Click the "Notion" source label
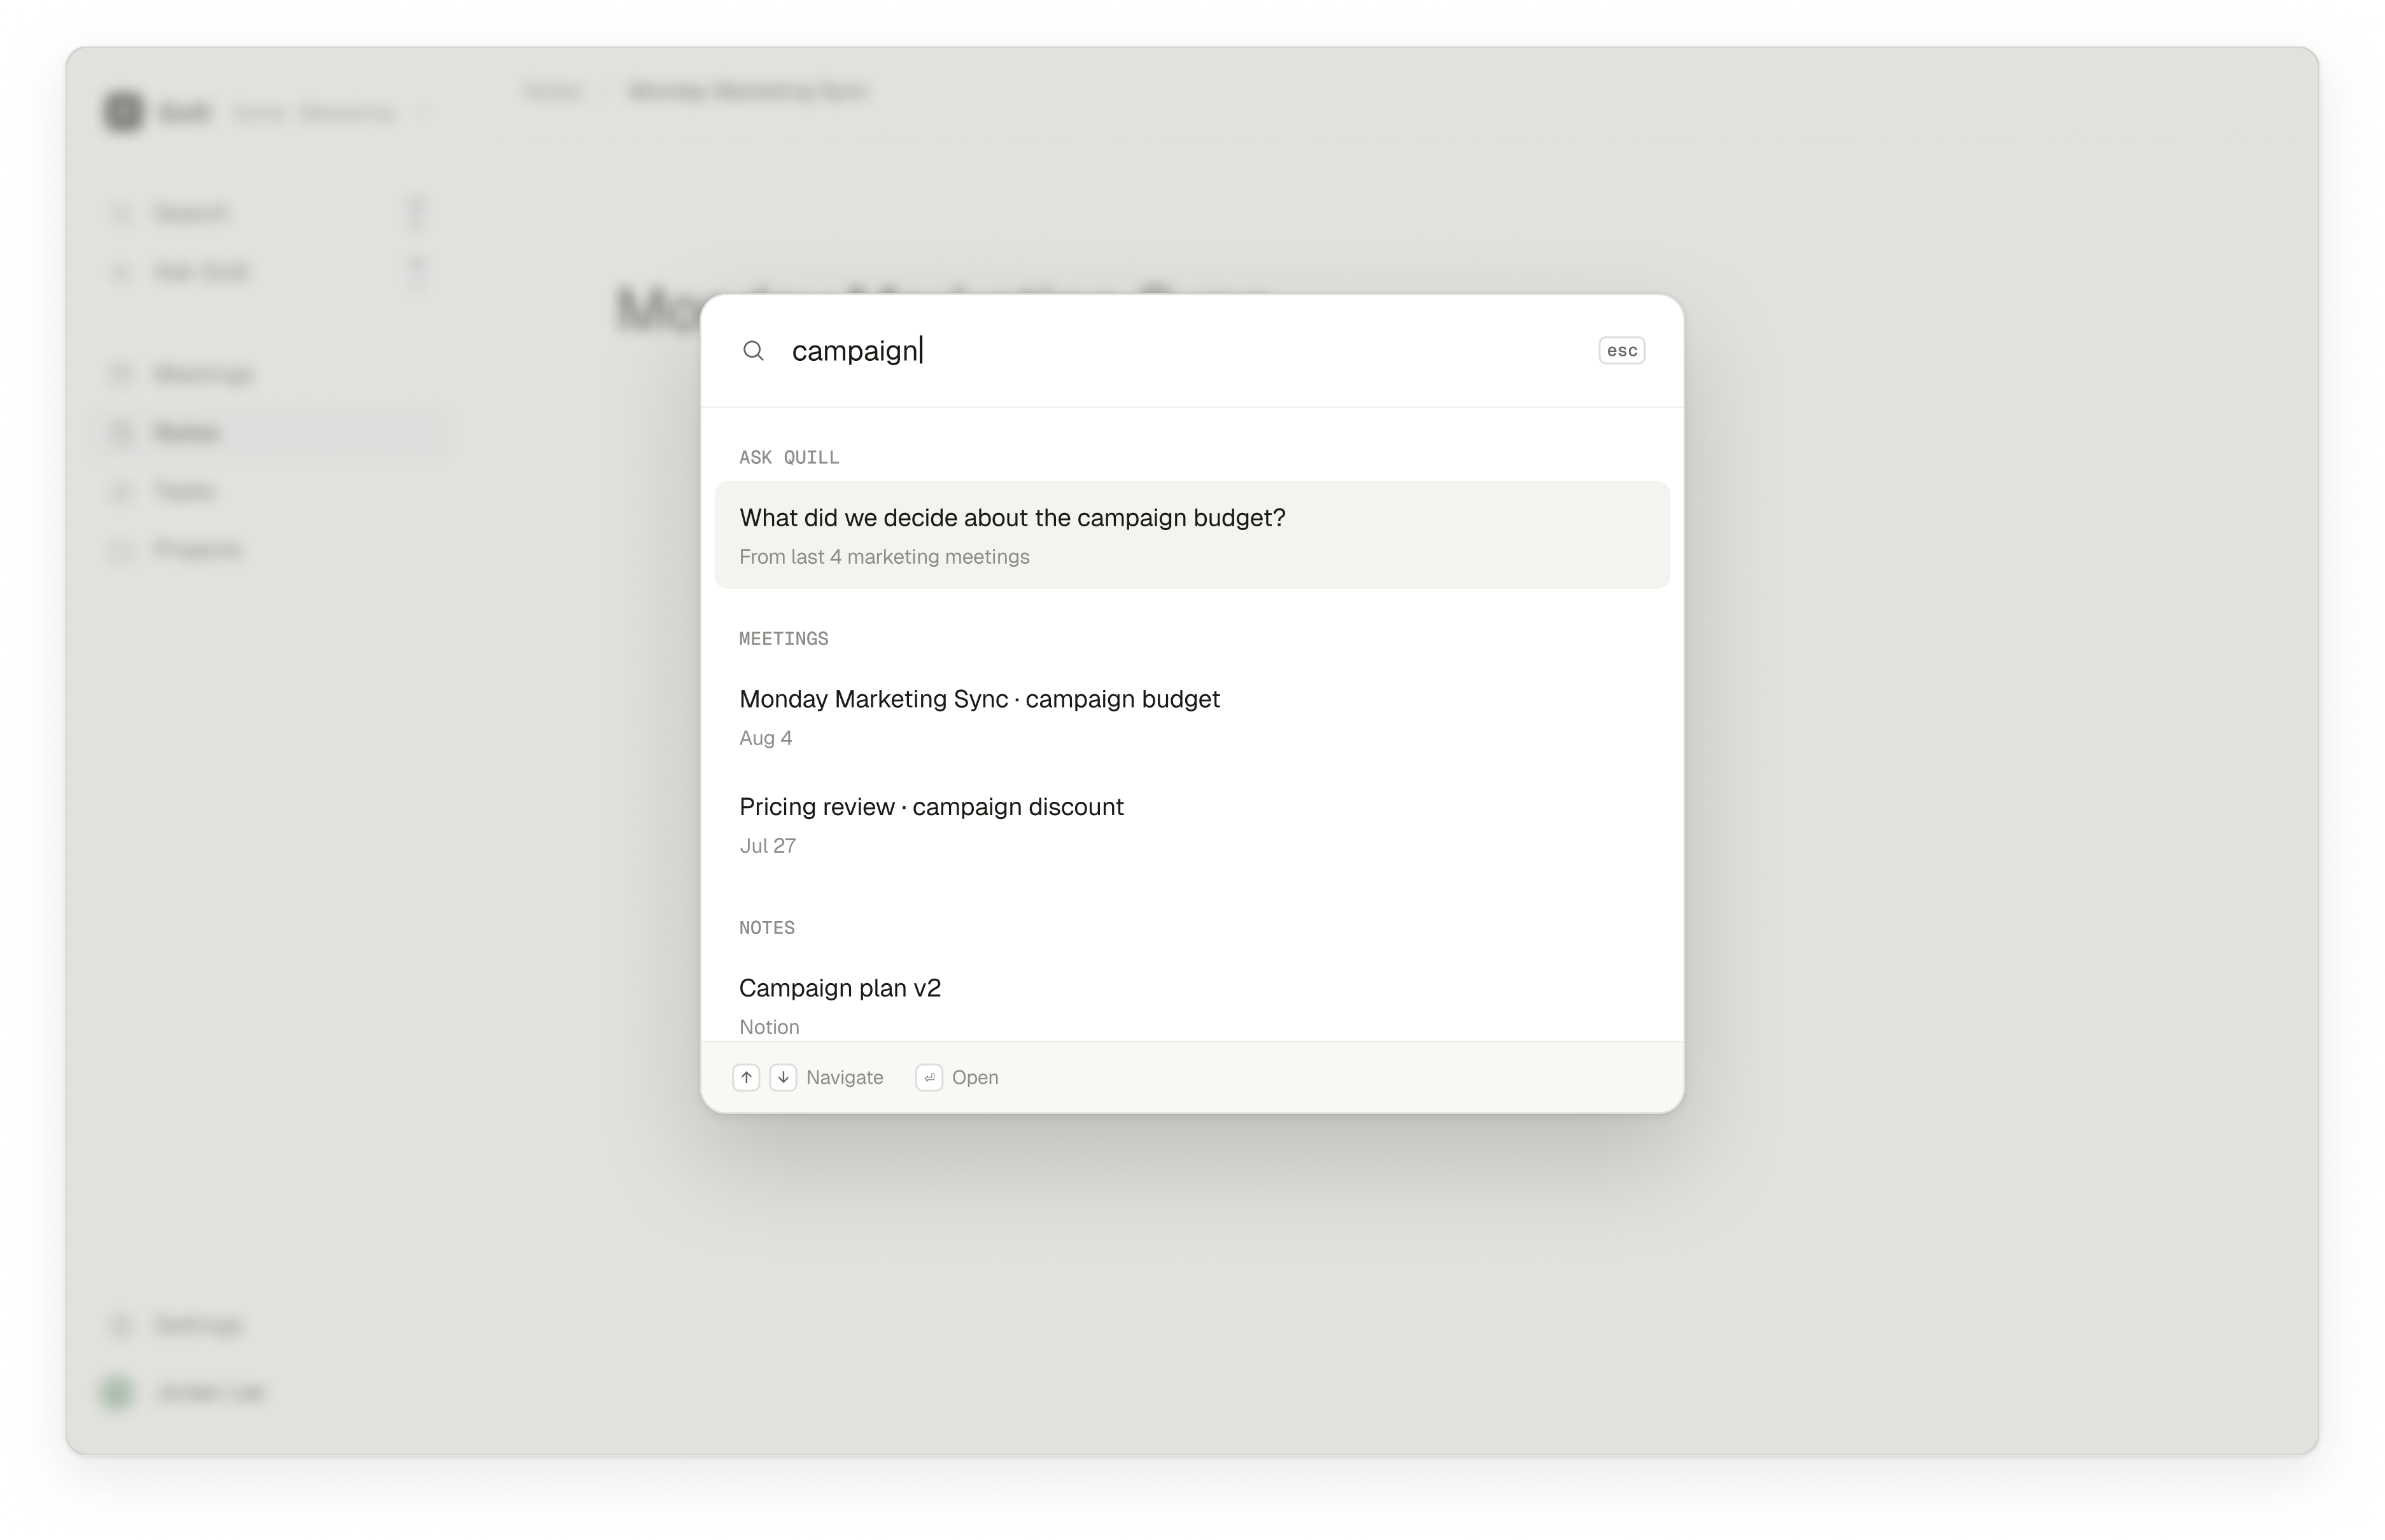2385x1540 pixels. [769, 1027]
